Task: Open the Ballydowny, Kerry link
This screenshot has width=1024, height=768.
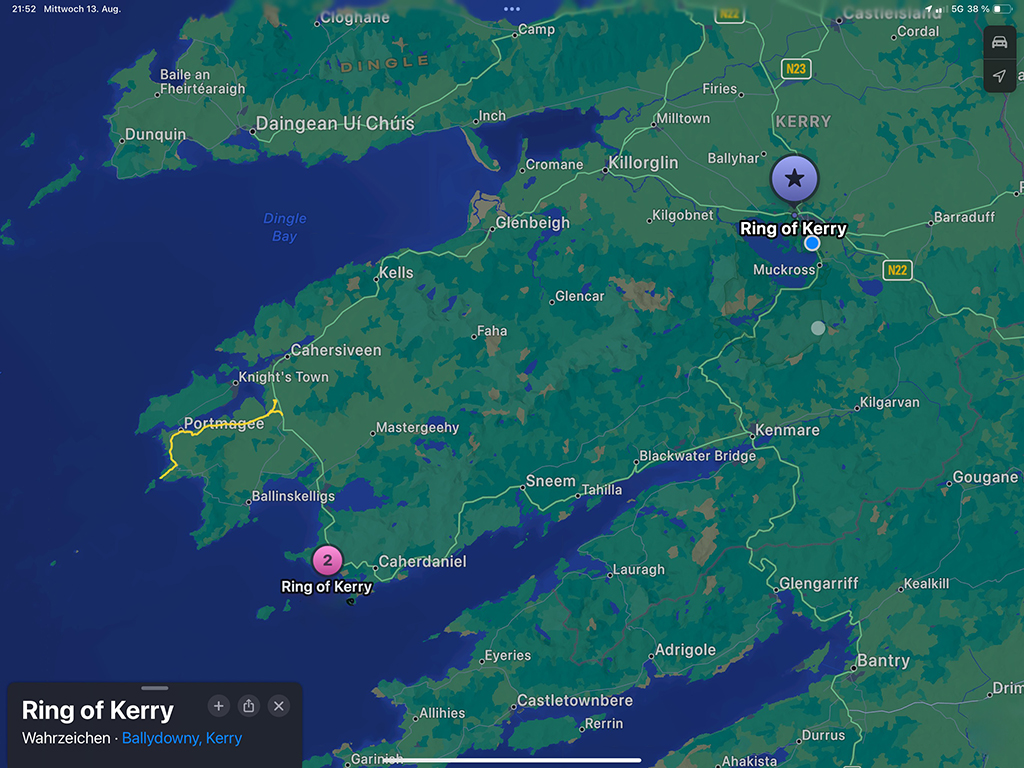Action: point(182,738)
